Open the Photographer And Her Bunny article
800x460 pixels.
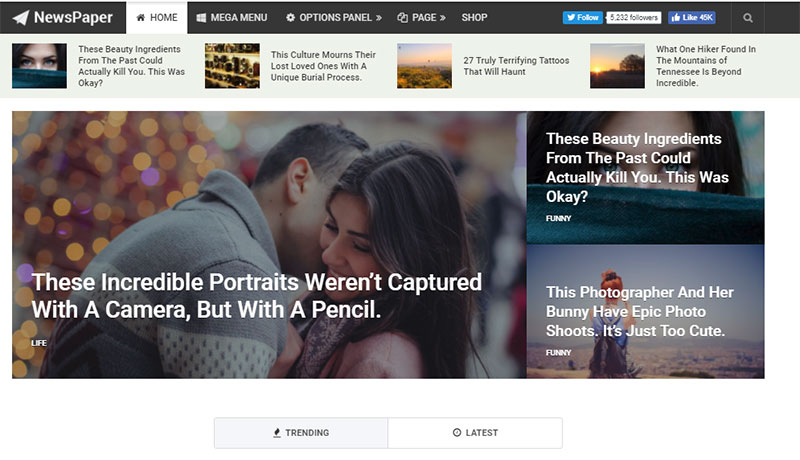click(x=640, y=312)
